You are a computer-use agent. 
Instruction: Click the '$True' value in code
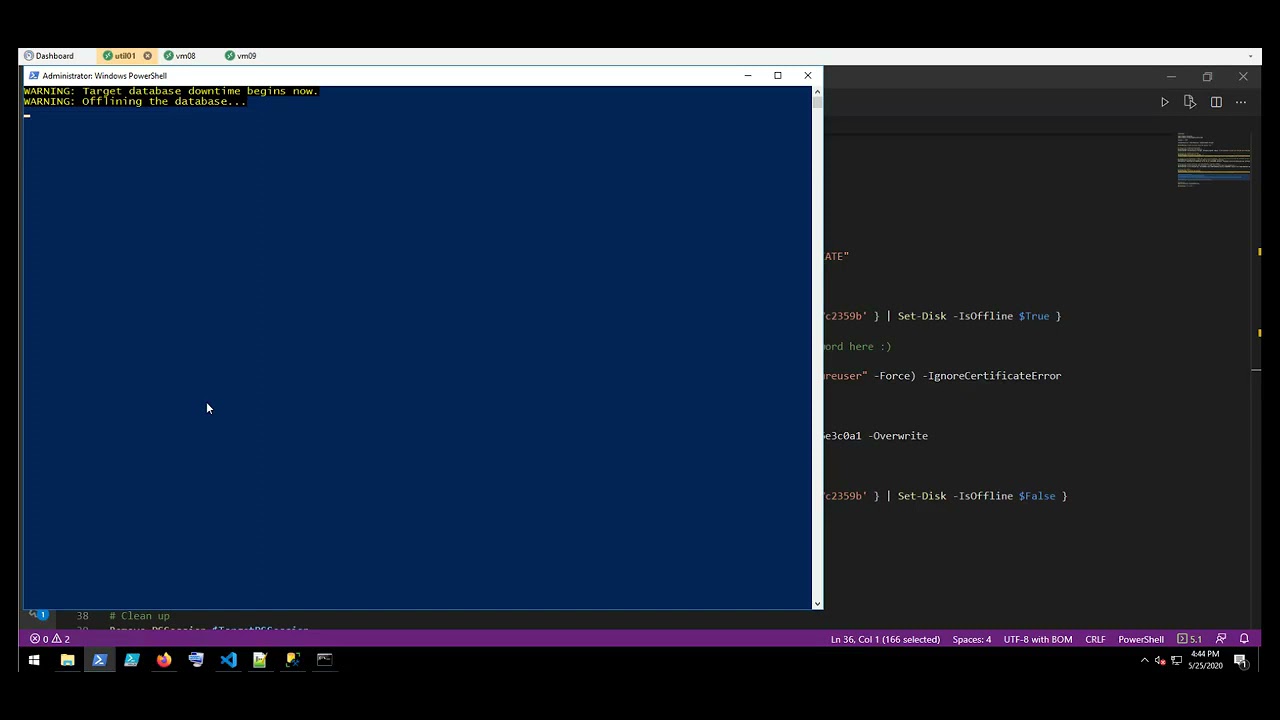[x=1034, y=316]
